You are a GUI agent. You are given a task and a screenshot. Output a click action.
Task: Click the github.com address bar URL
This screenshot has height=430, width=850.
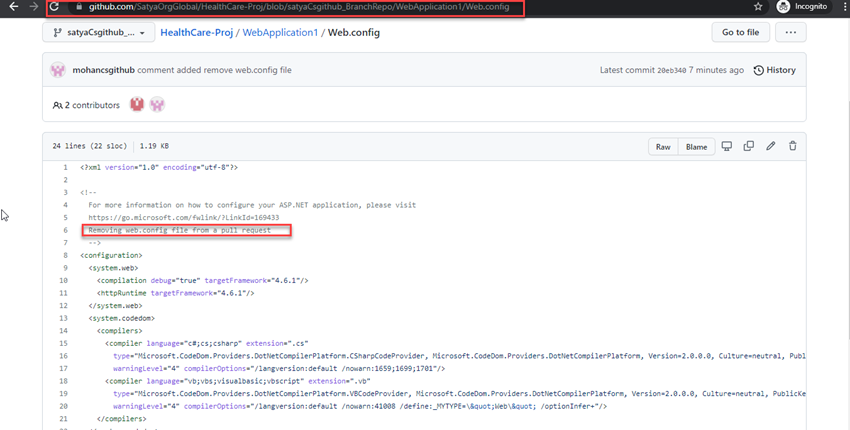(299, 7)
